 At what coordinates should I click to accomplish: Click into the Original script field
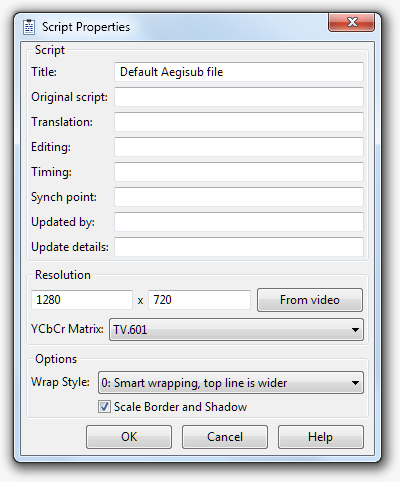(239, 97)
